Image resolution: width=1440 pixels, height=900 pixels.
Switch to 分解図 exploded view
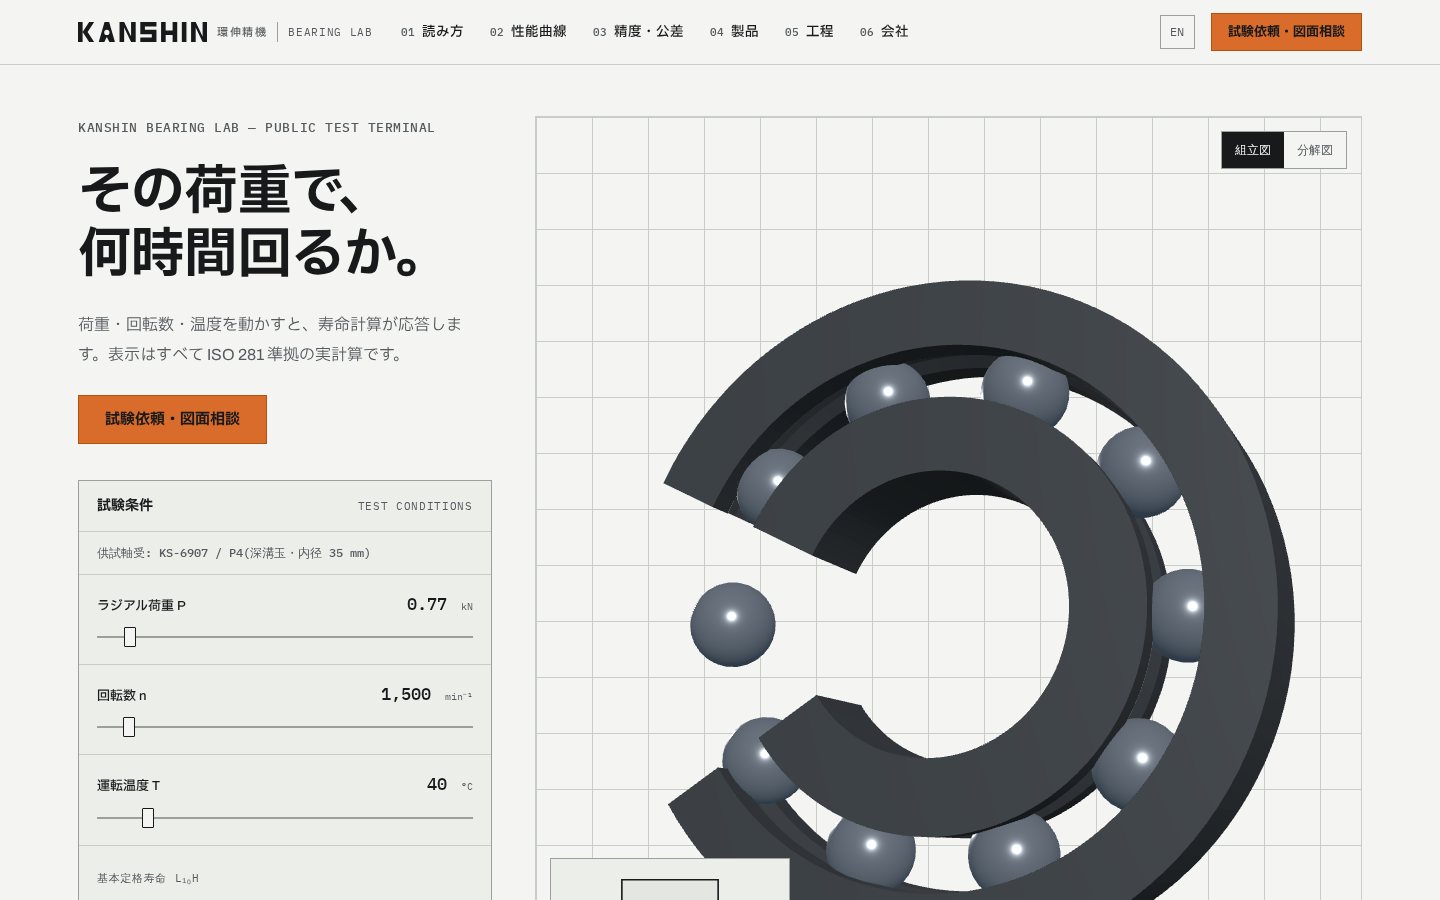[x=1315, y=150]
